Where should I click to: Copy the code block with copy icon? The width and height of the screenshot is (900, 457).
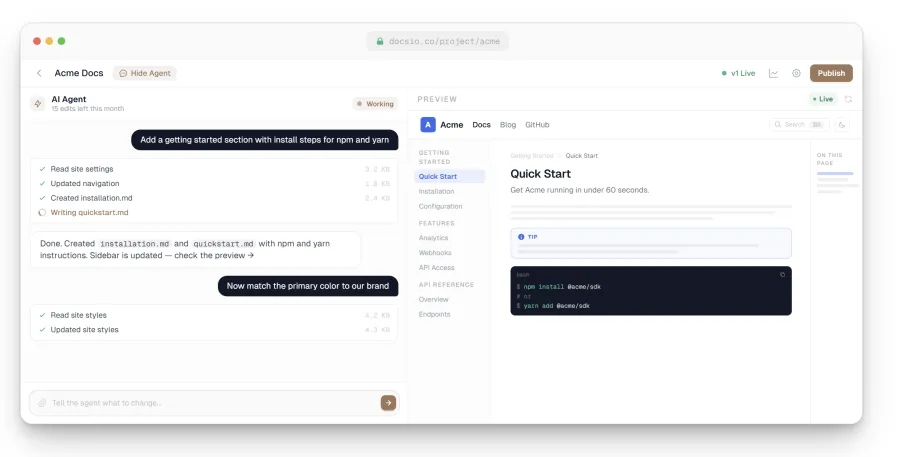(782, 274)
